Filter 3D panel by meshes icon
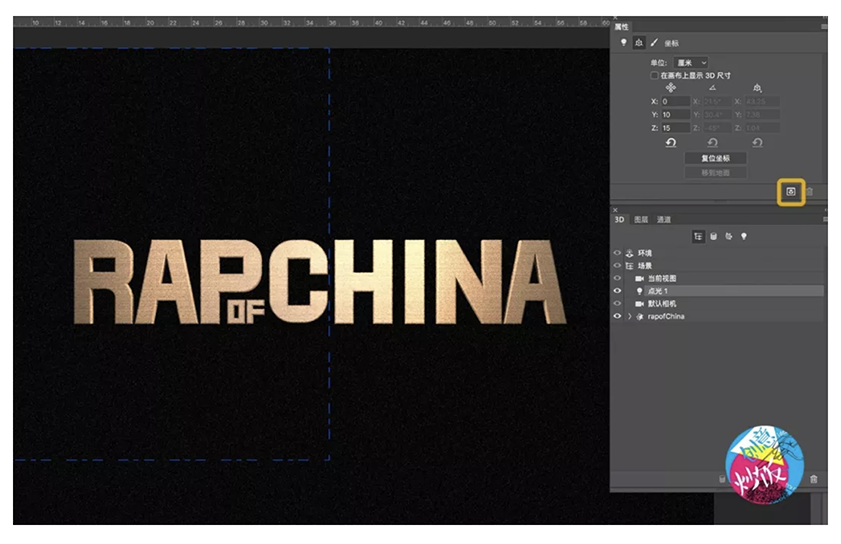The height and width of the screenshot is (544, 841). click(x=713, y=236)
